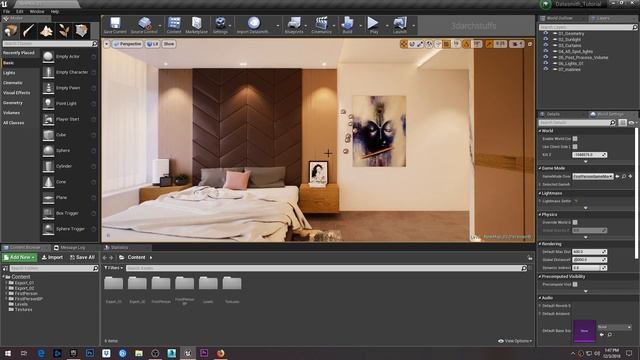The height and width of the screenshot is (360, 640).
Task: Select the Place mode icon
Action: tap(11, 31)
